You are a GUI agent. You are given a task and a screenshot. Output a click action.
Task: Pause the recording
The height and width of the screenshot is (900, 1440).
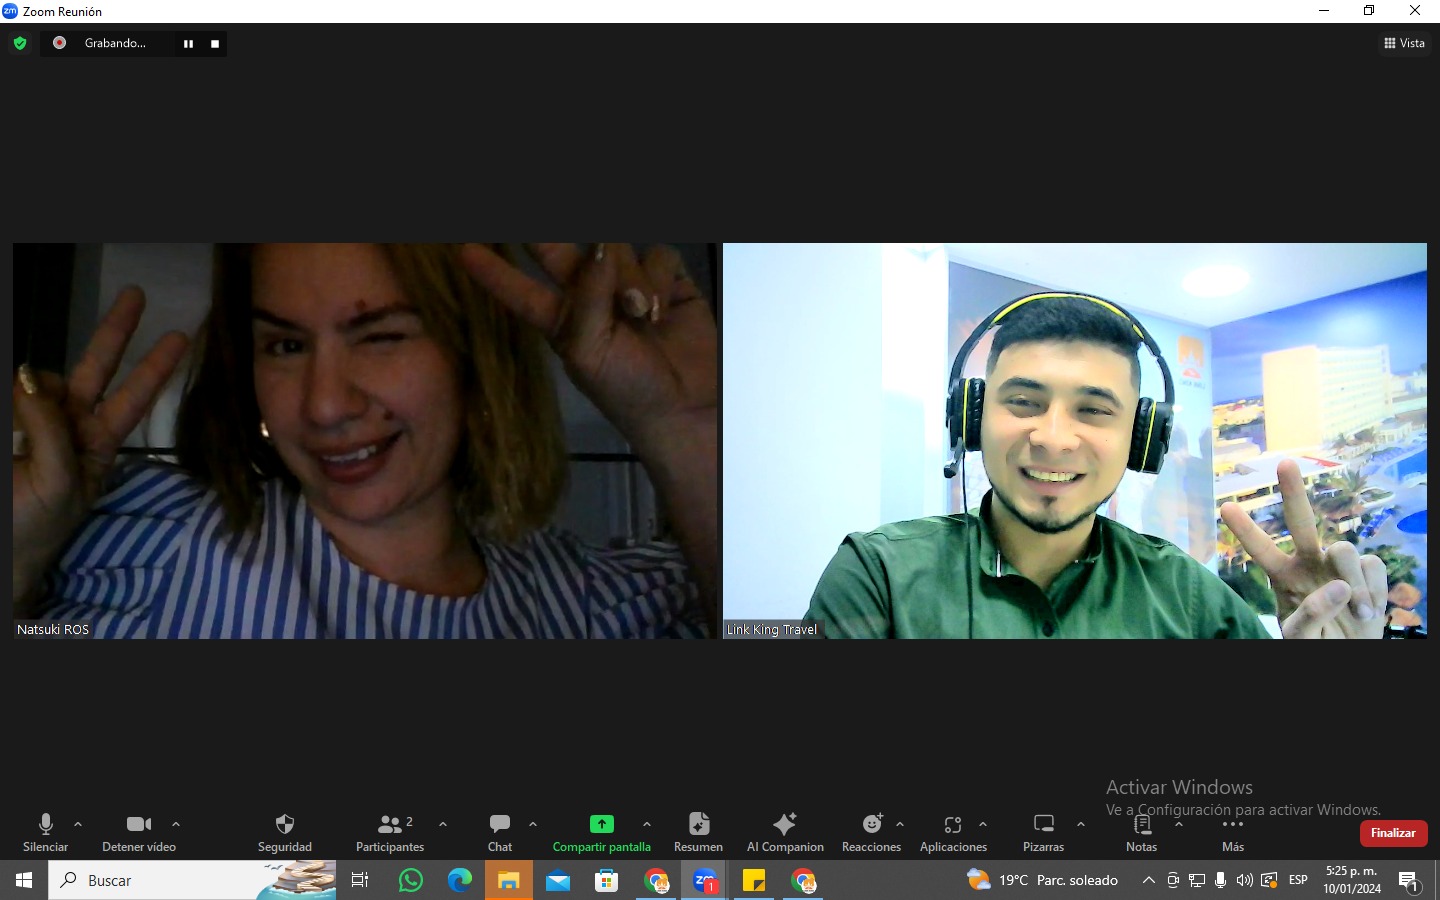188,44
